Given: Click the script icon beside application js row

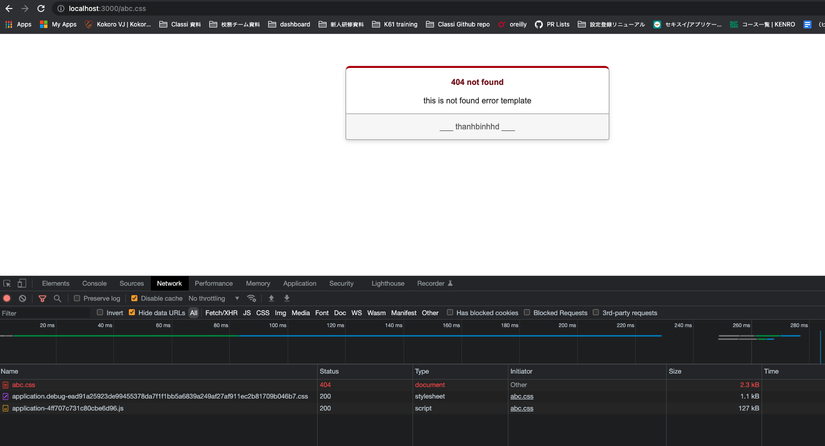Looking at the screenshot, I should point(5,408).
